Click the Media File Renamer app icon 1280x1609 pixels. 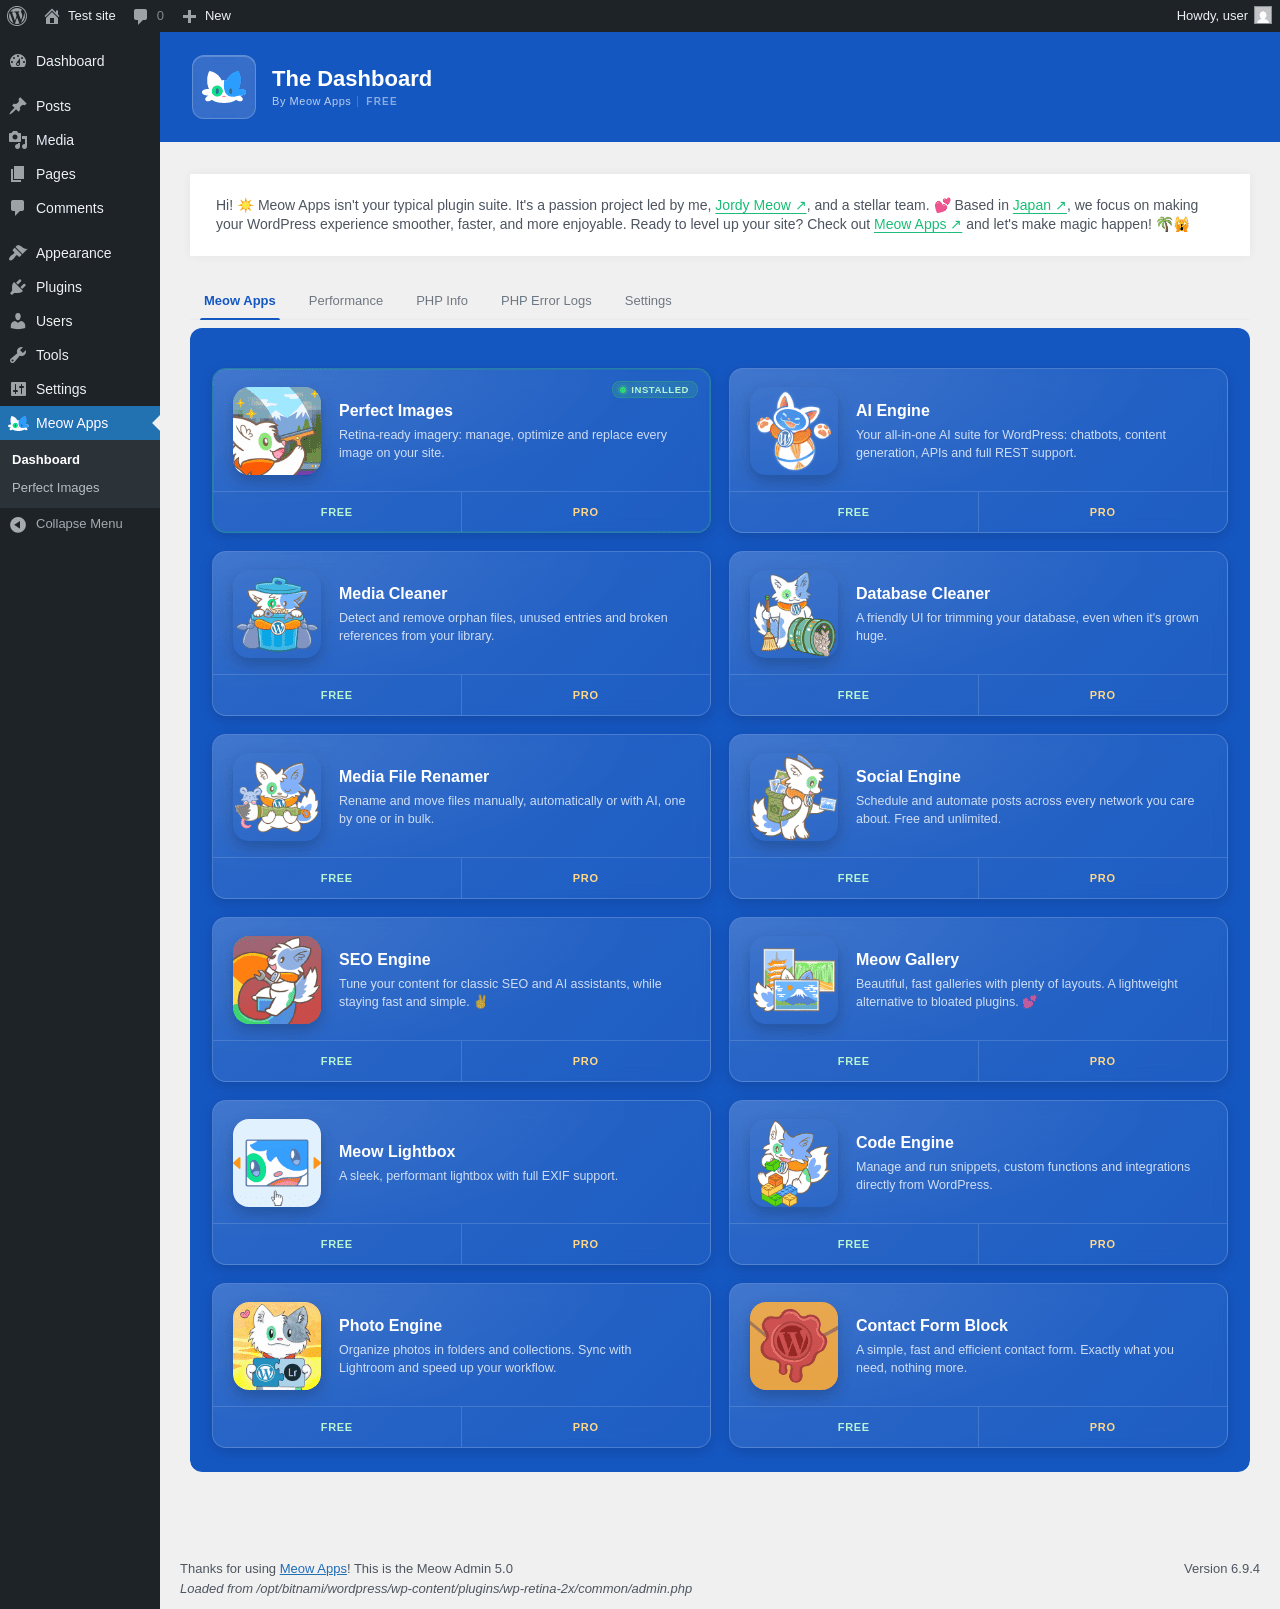tap(277, 797)
